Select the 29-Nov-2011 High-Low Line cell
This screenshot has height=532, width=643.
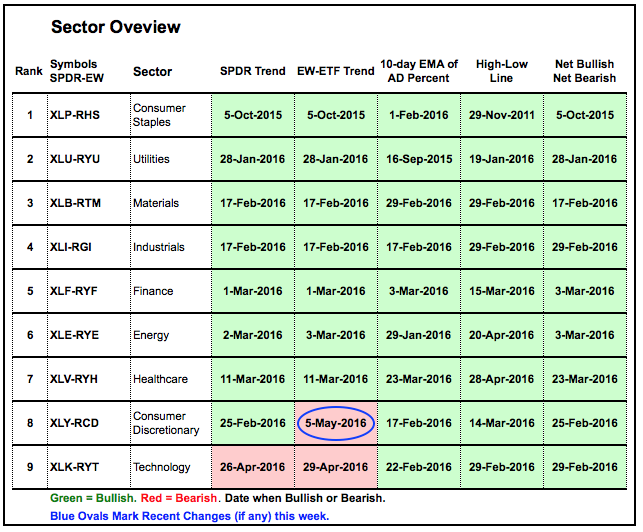[x=501, y=115]
